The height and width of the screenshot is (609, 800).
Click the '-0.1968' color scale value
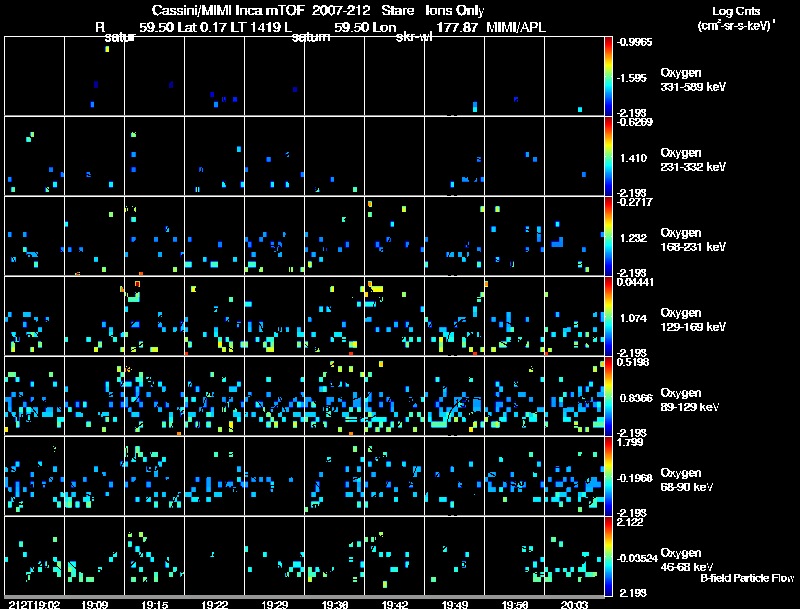coord(634,478)
